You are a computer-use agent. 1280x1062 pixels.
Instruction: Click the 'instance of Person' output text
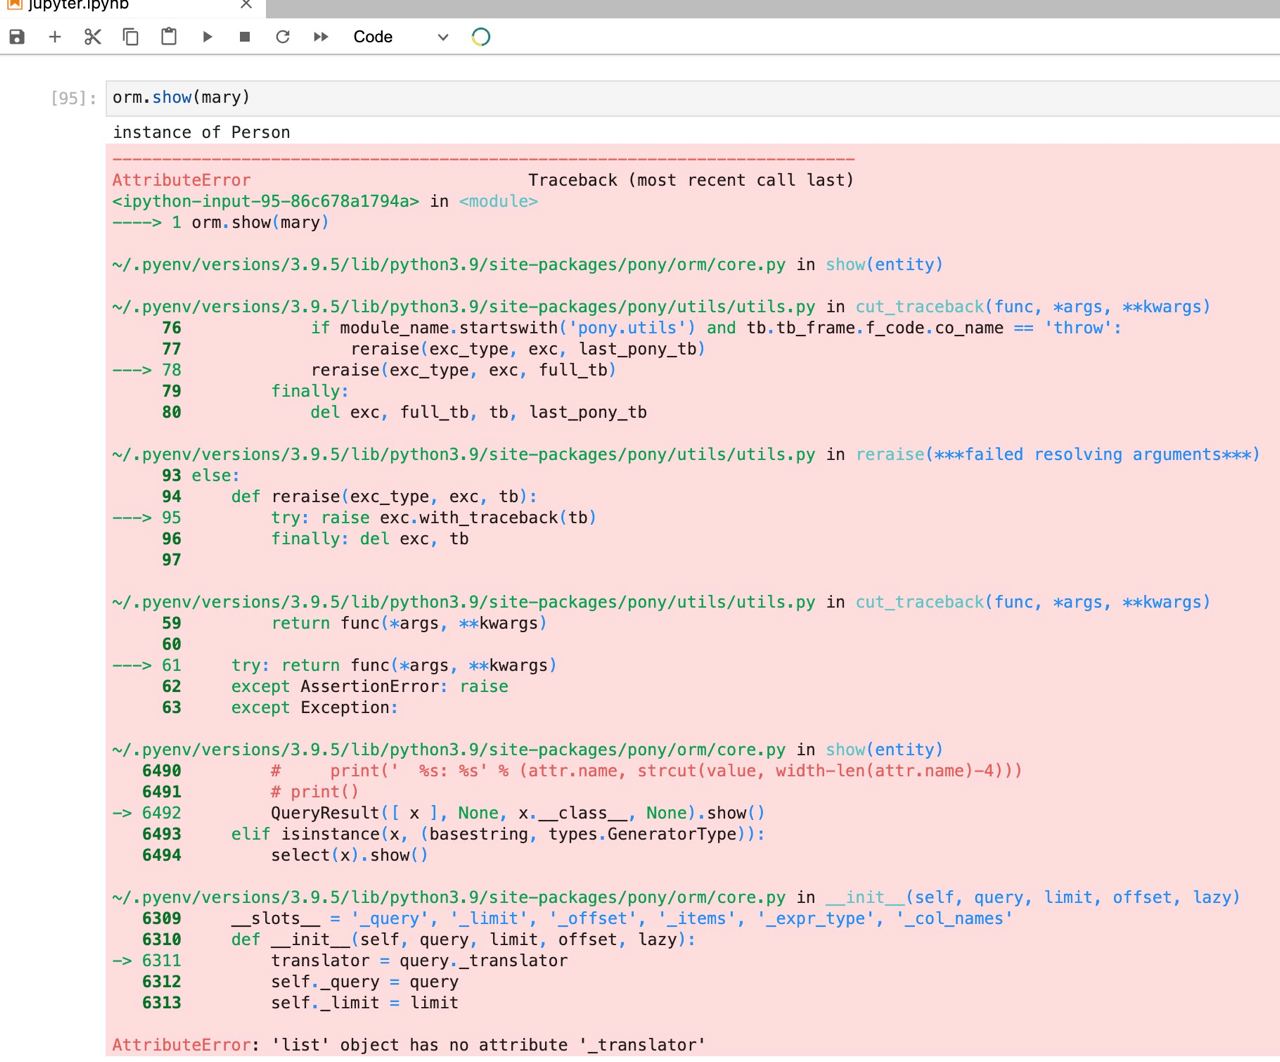202,132
